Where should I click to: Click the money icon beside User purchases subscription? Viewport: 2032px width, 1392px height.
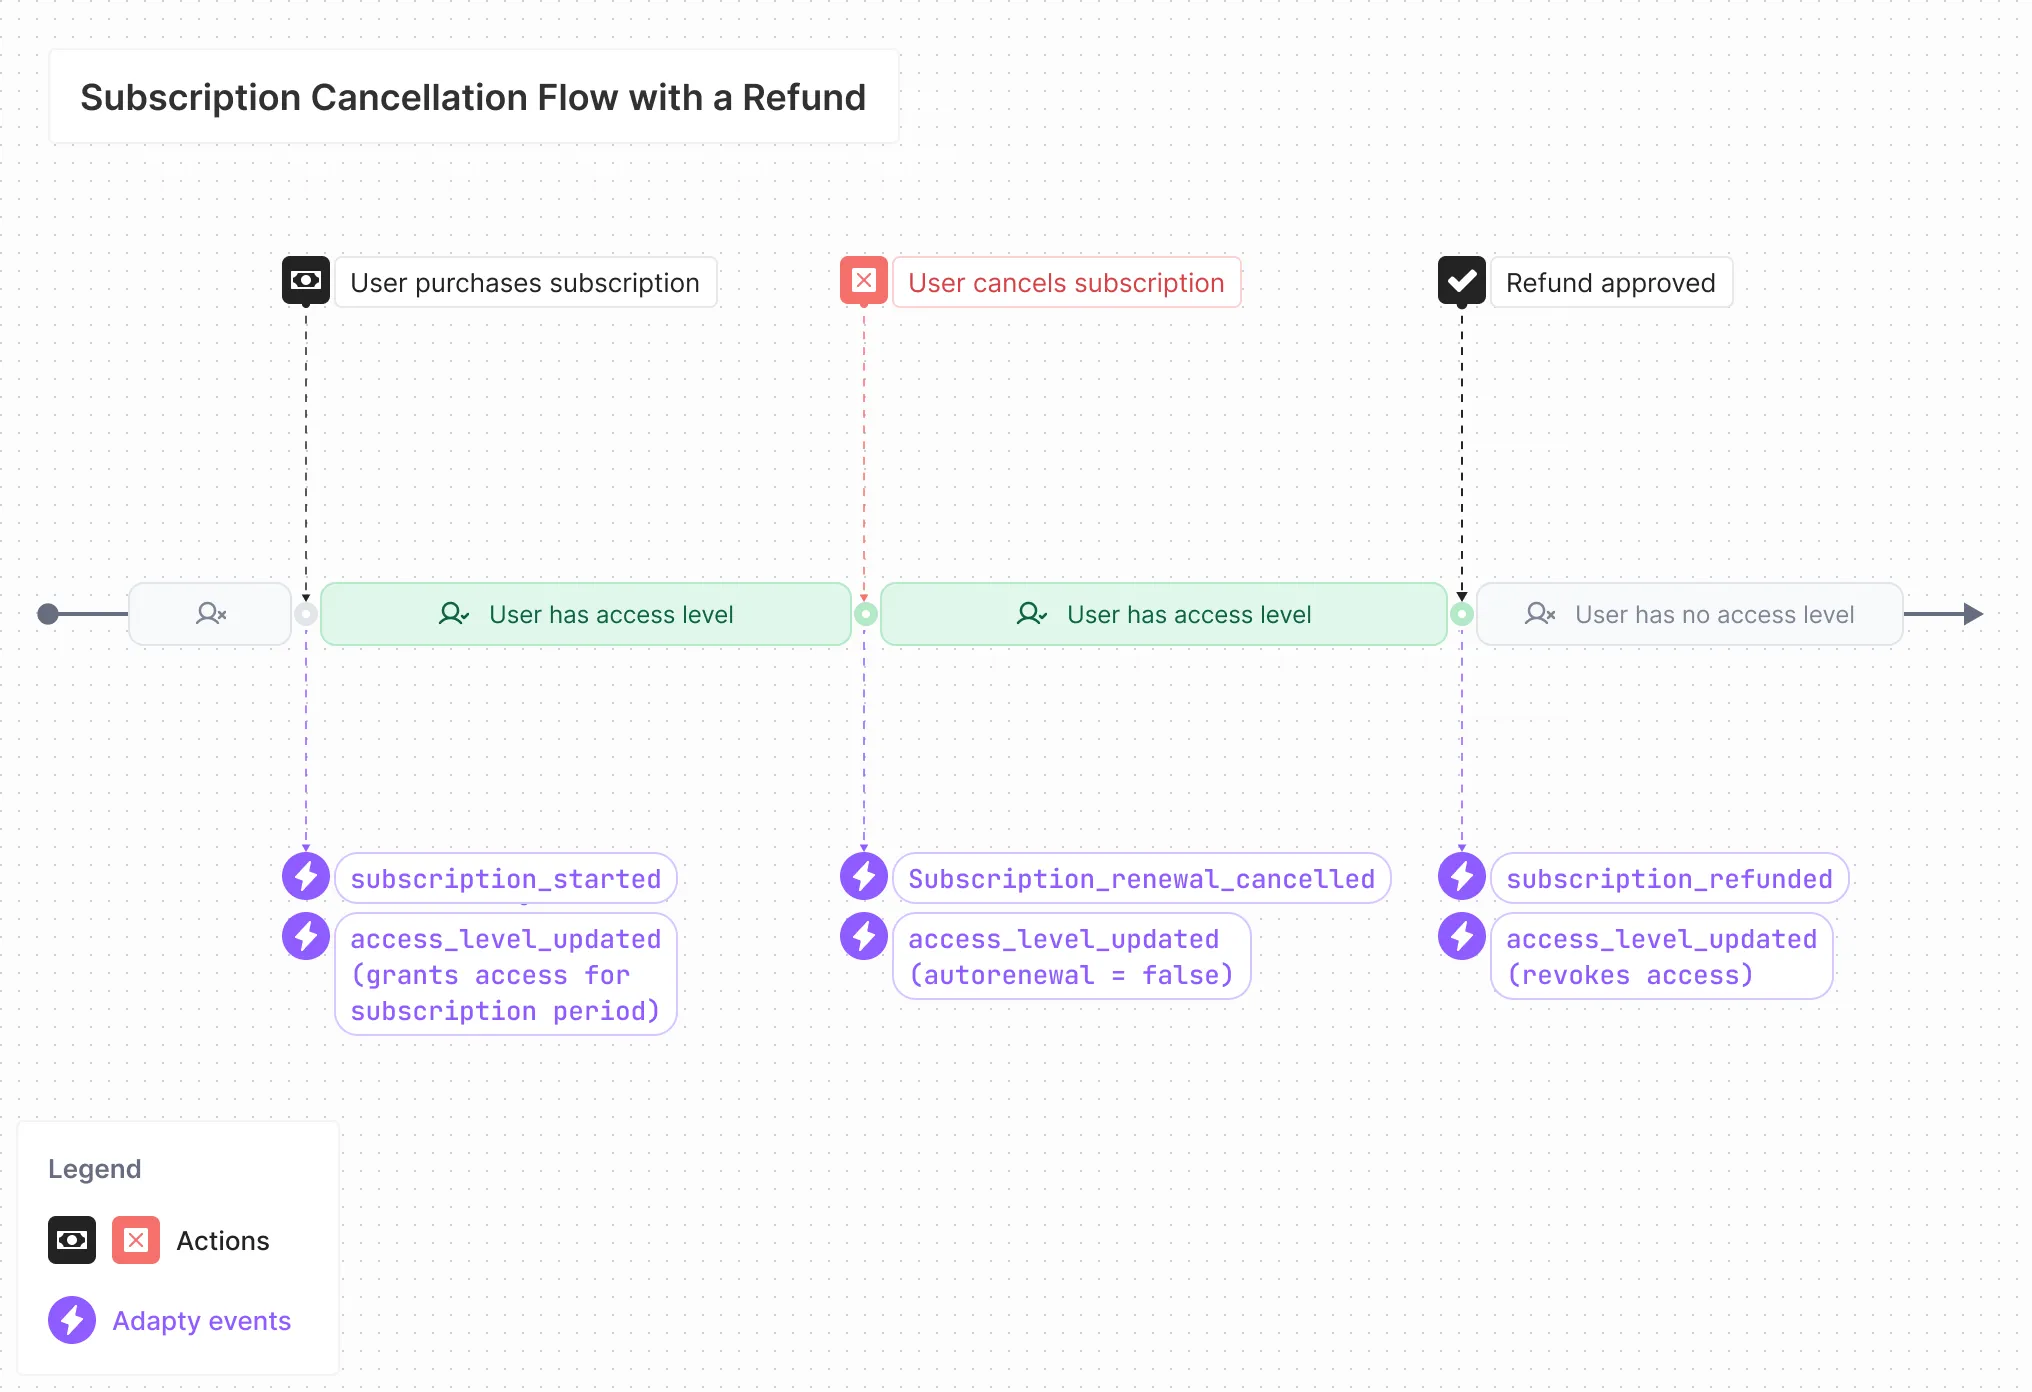coord(306,281)
